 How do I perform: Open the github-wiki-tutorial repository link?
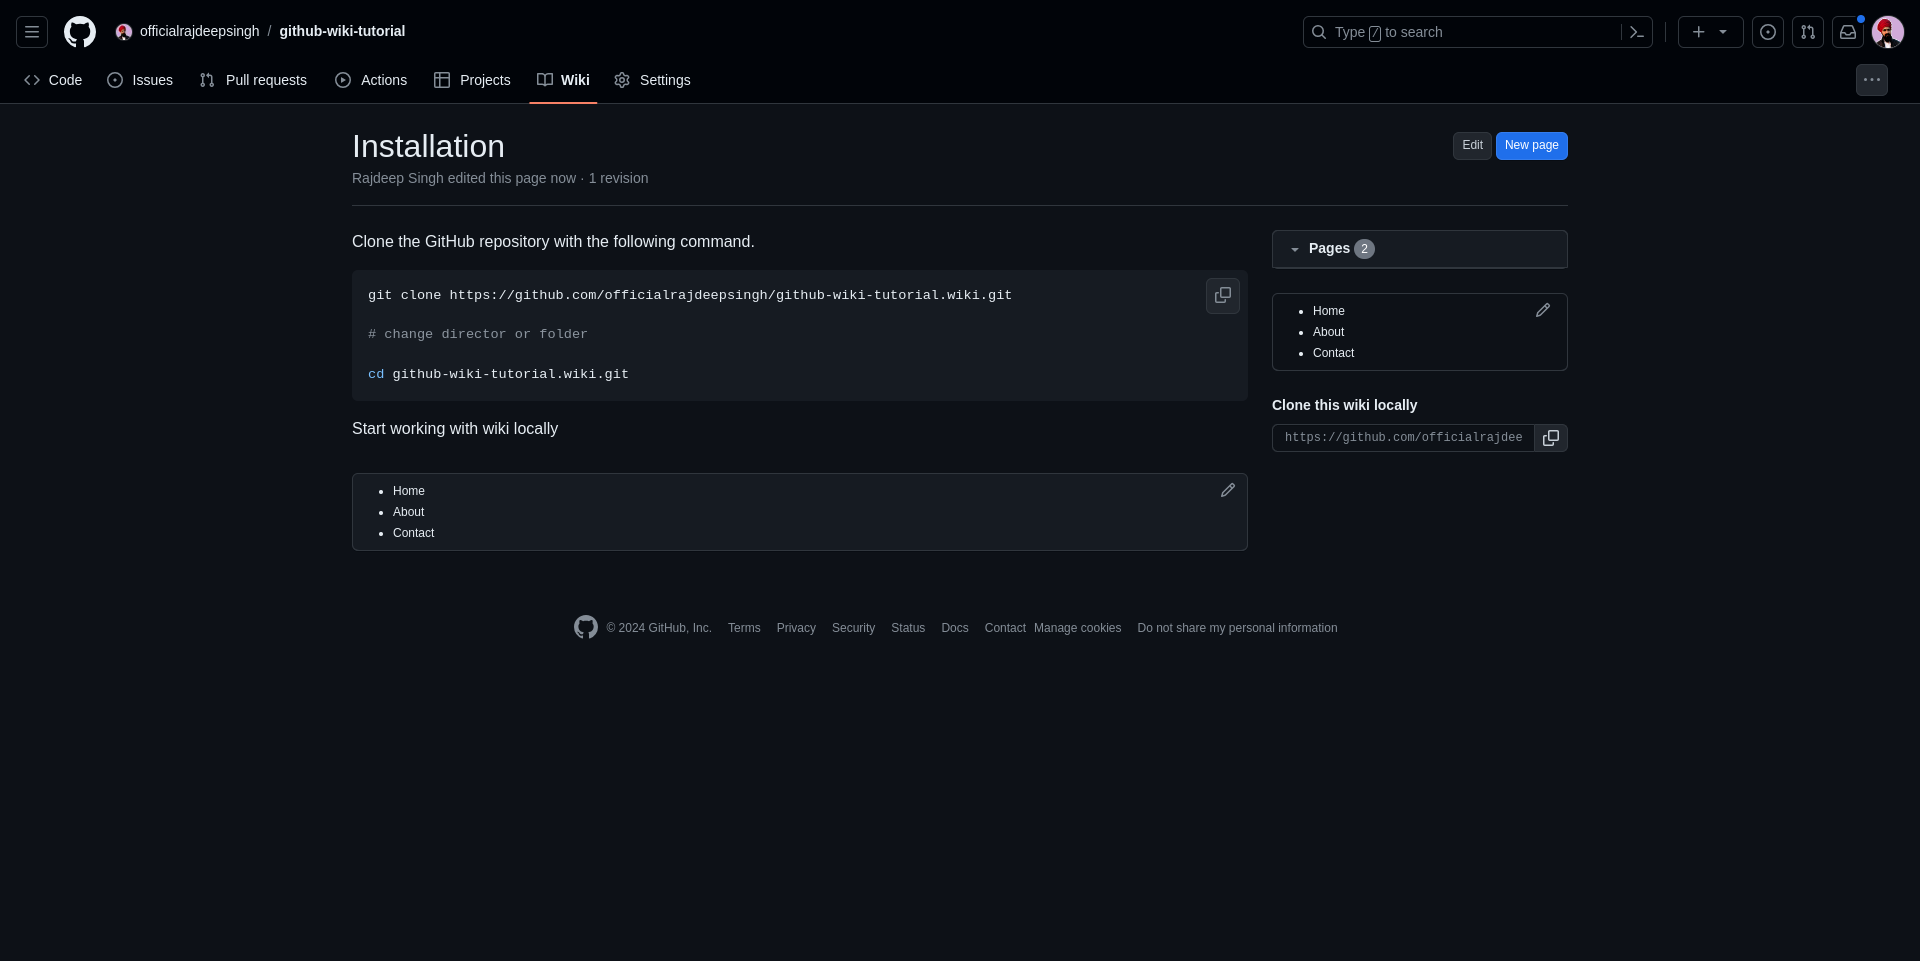342,32
